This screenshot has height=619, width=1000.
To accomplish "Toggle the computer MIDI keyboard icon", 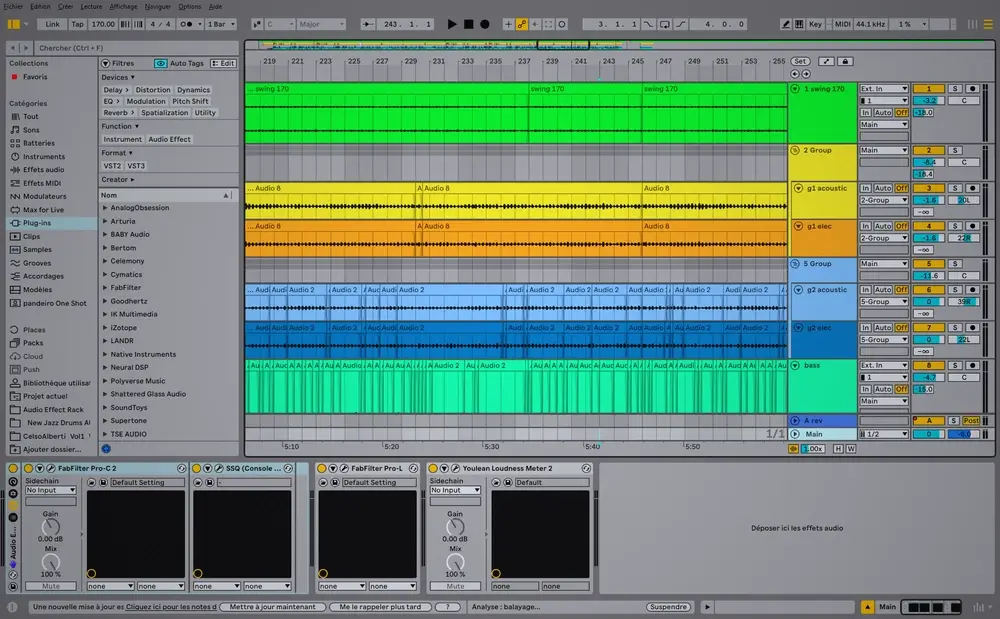I will (x=799, y=24).
